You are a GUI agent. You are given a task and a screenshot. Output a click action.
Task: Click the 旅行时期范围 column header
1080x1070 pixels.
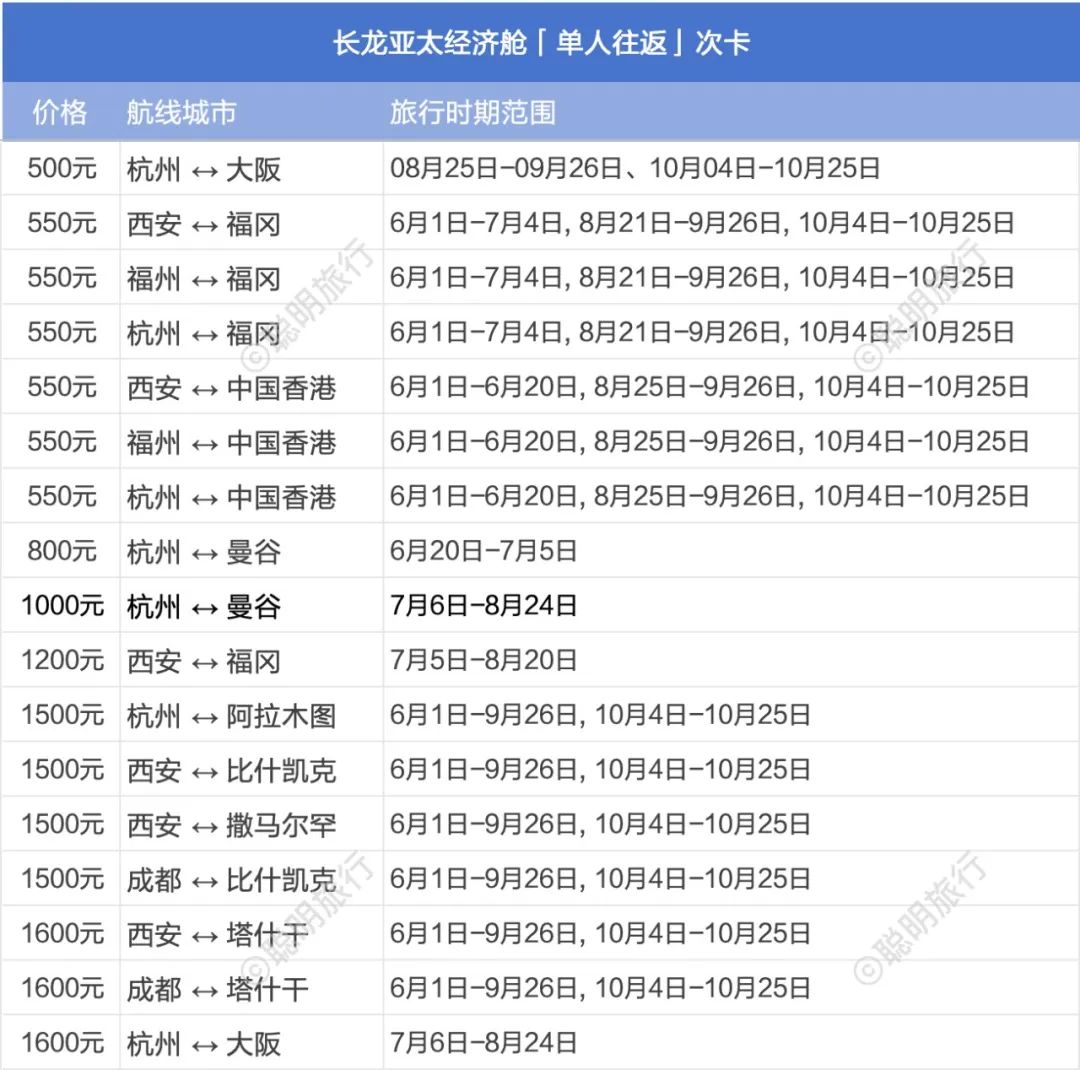click(x=472, y=112)
